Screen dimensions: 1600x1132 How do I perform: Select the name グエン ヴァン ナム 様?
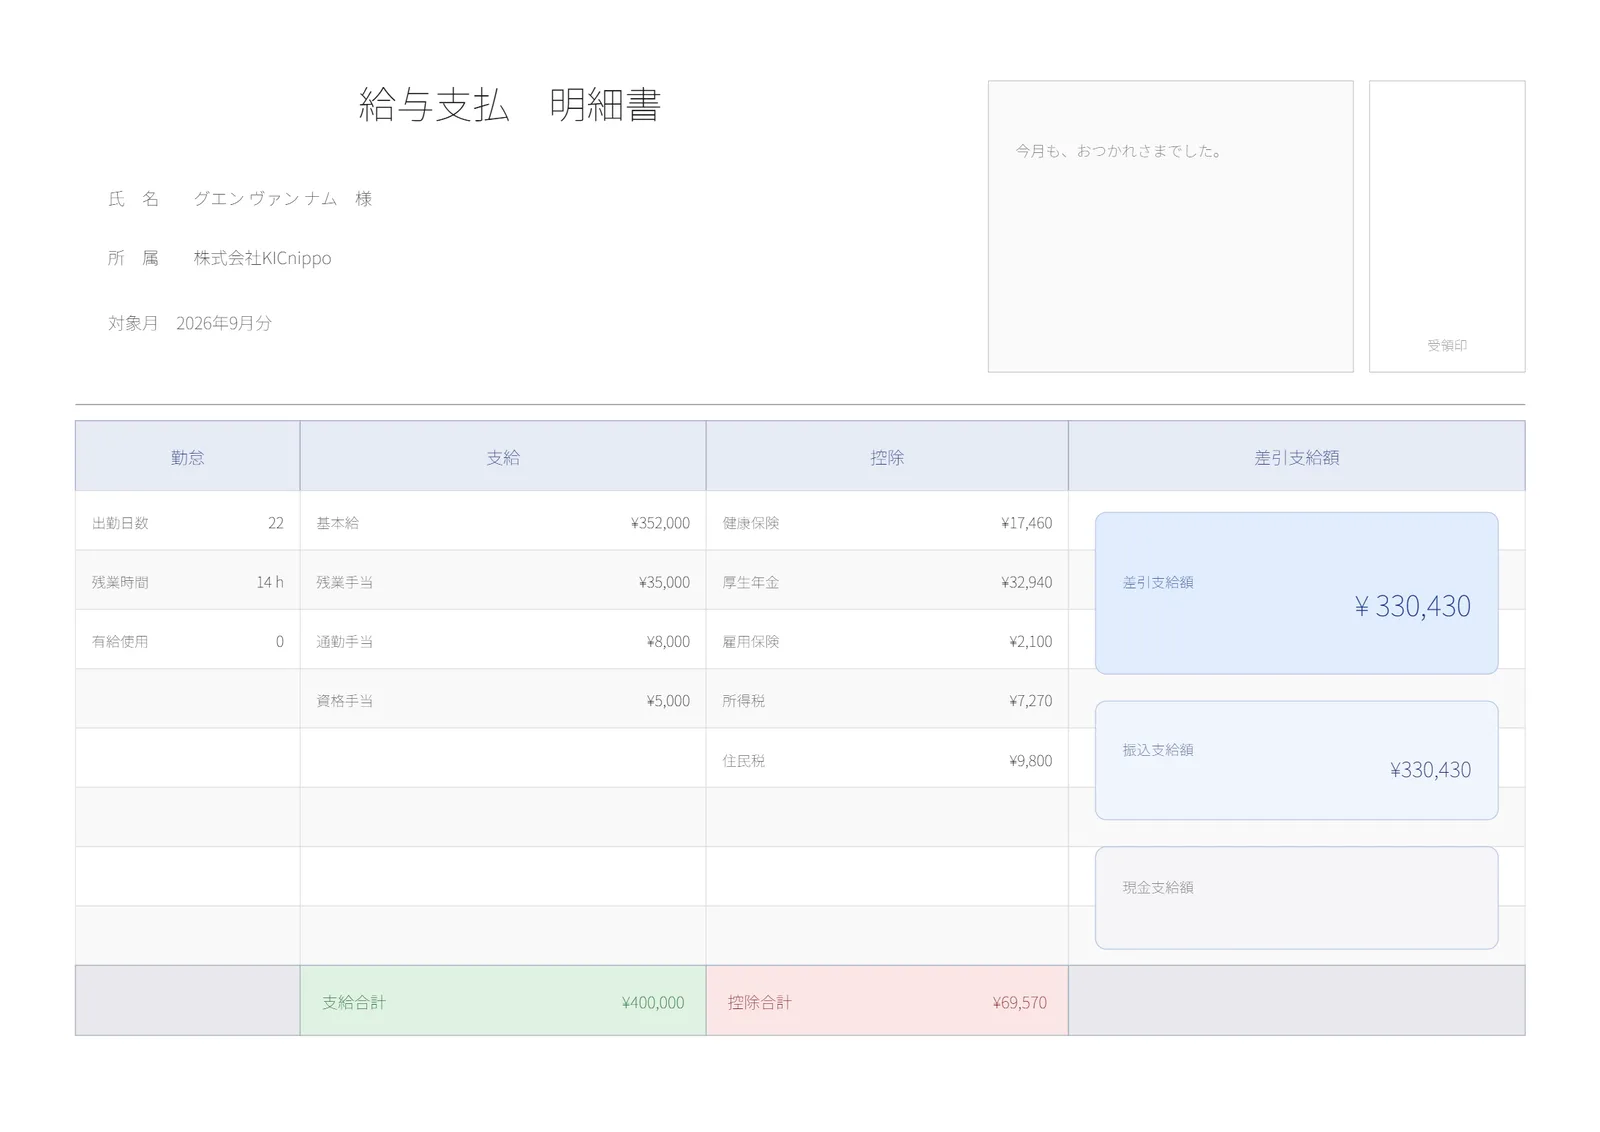pos(283,199)
